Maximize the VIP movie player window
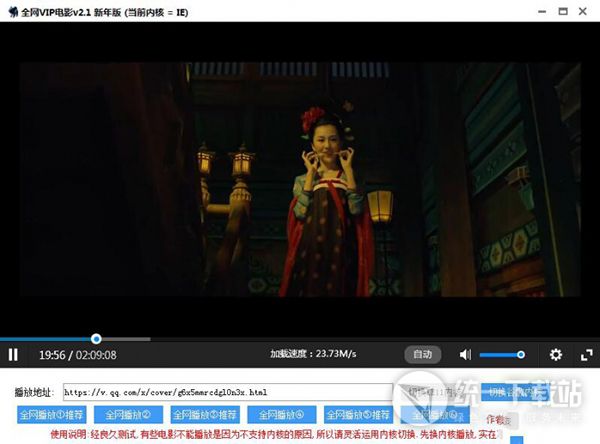 (x=561, y=9)
